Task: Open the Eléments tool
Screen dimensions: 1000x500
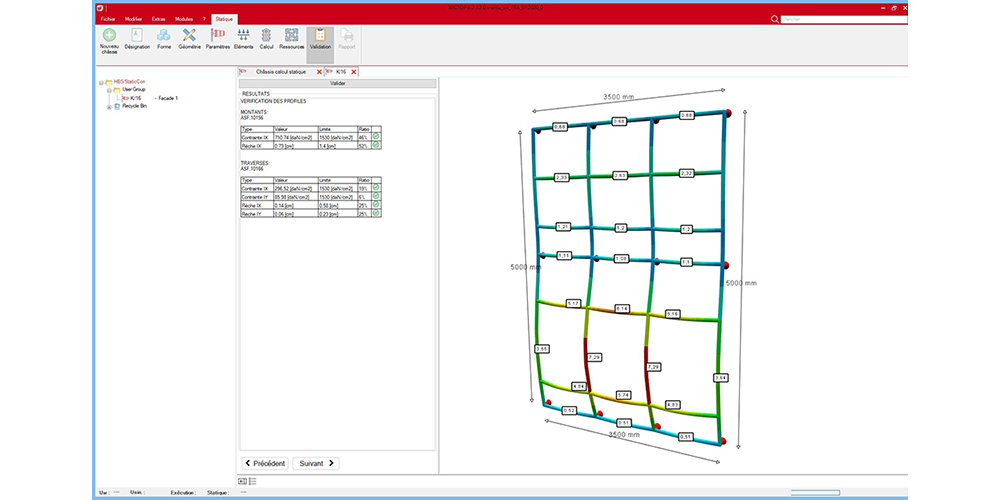Action: pos(243,35)
